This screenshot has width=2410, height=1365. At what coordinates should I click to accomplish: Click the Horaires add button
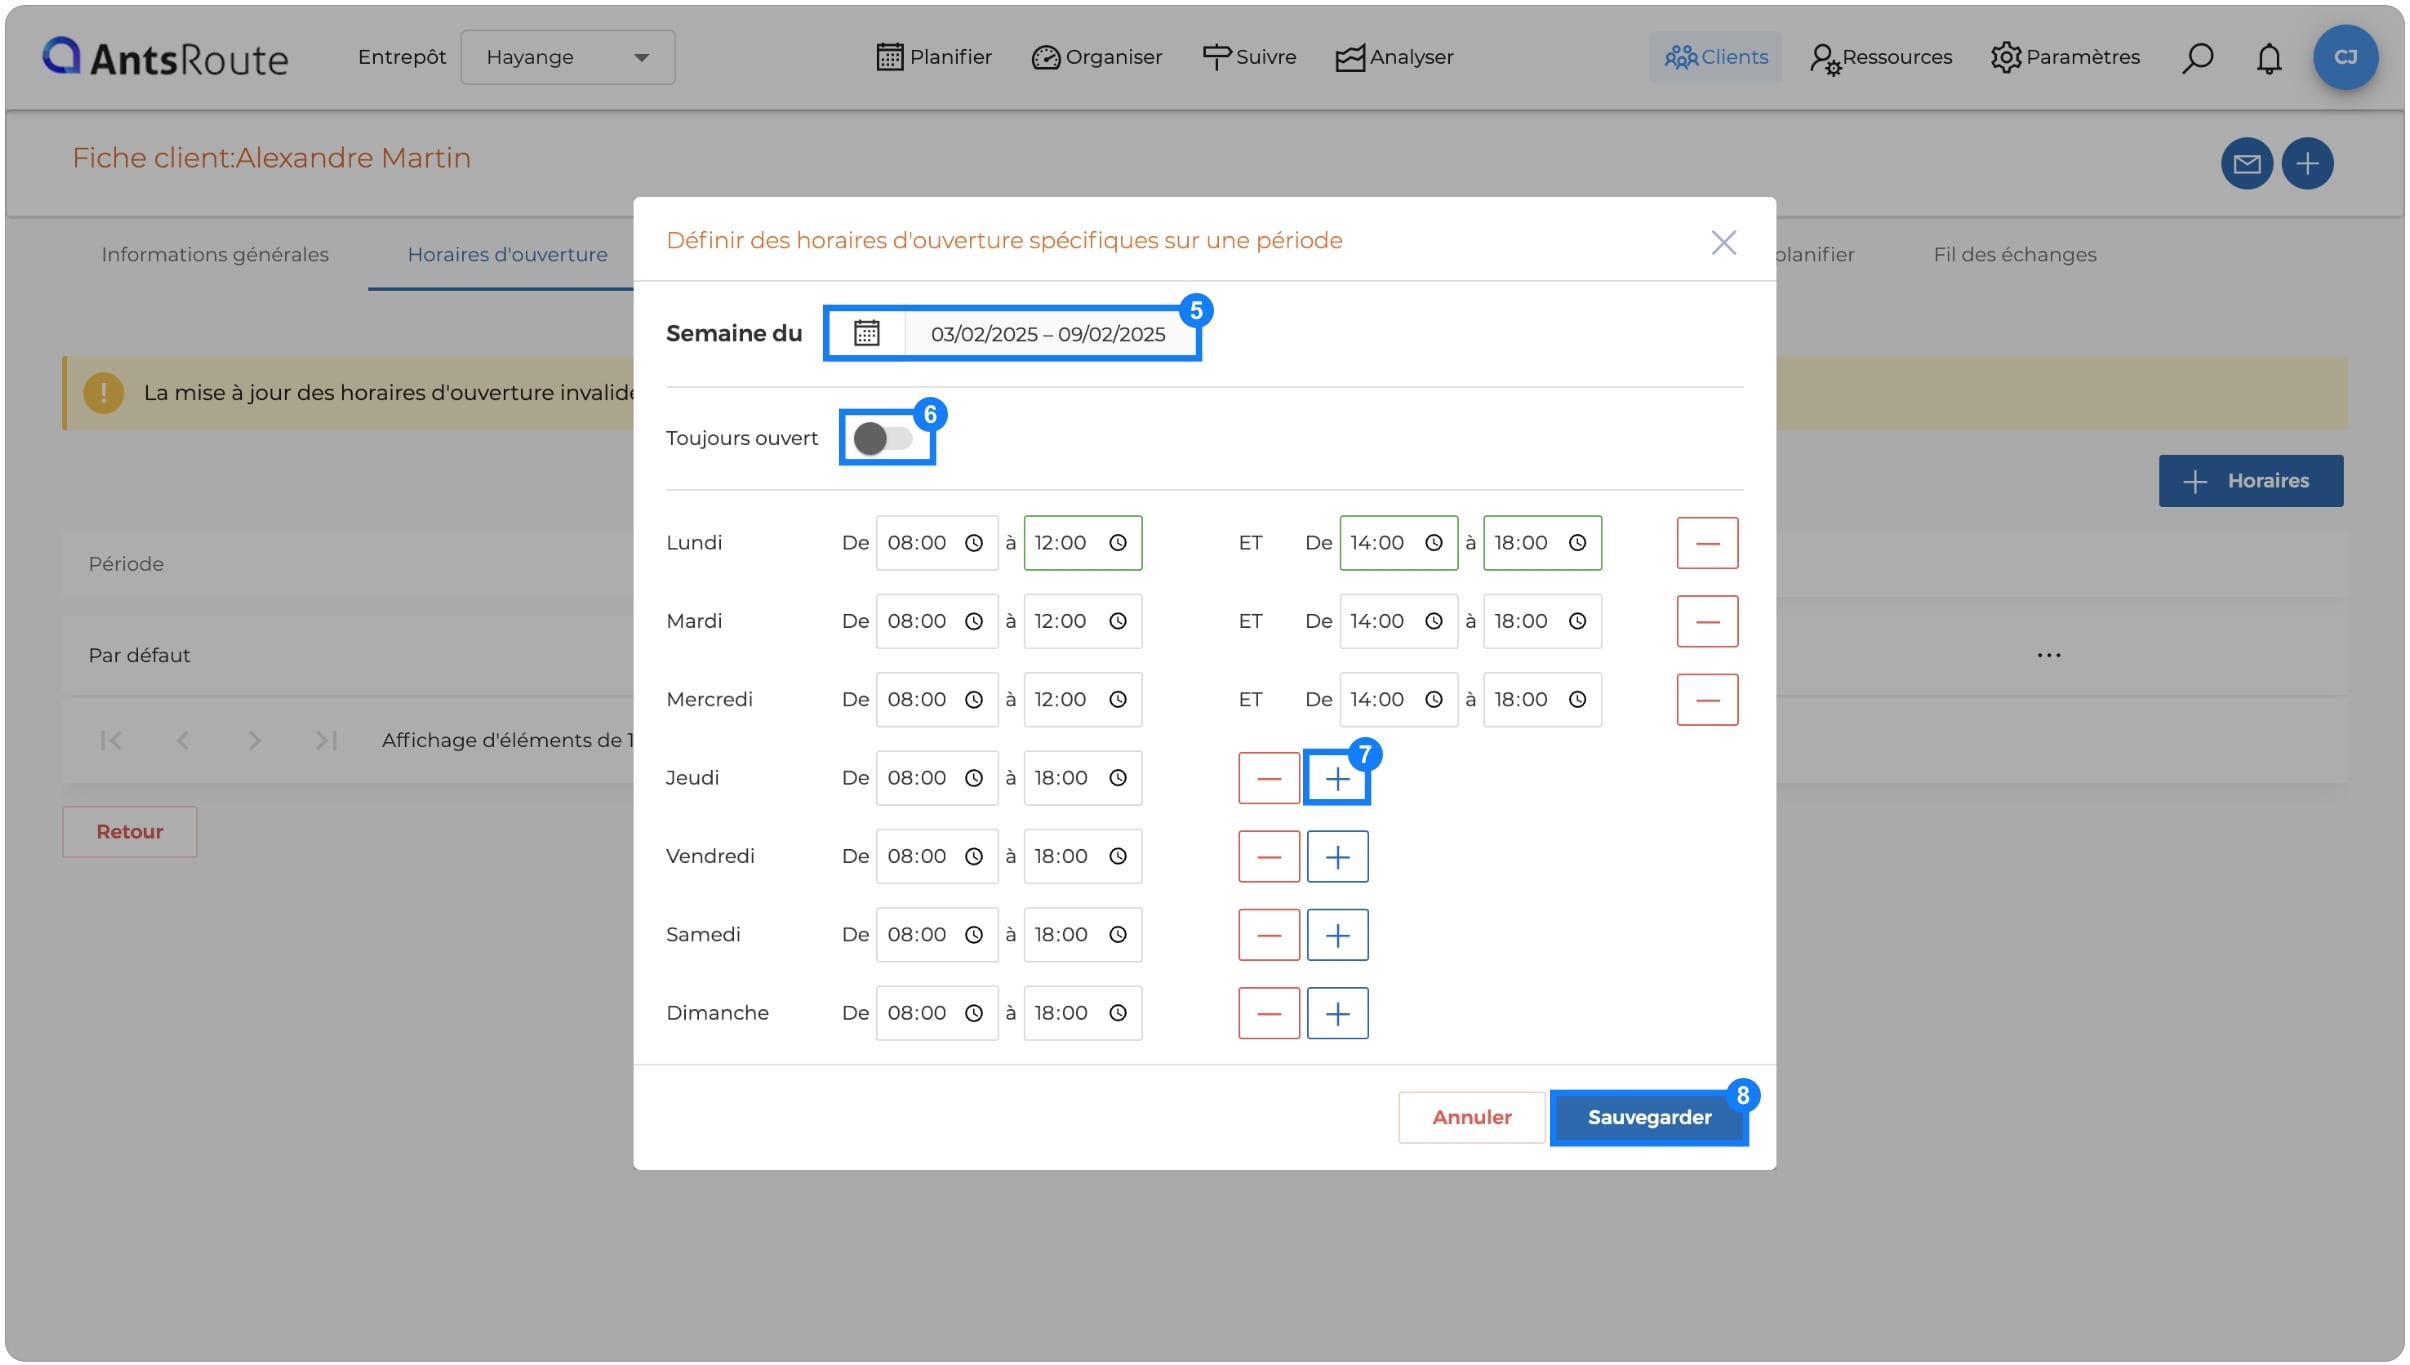(x=2250, y=481)
